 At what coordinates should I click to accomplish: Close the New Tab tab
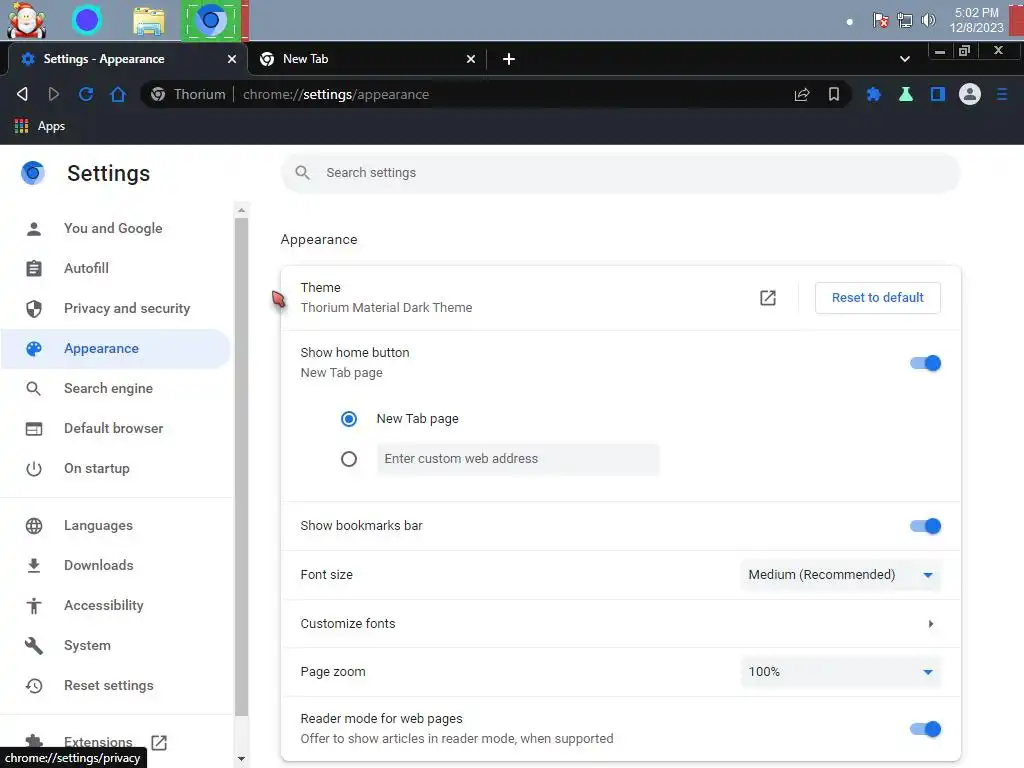click(471, 59)
